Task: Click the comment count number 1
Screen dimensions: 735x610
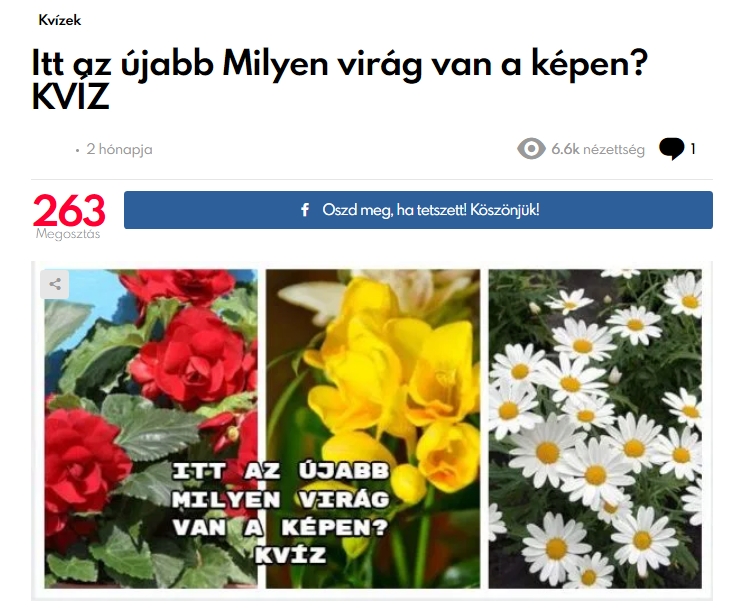Action: point(693,149)
